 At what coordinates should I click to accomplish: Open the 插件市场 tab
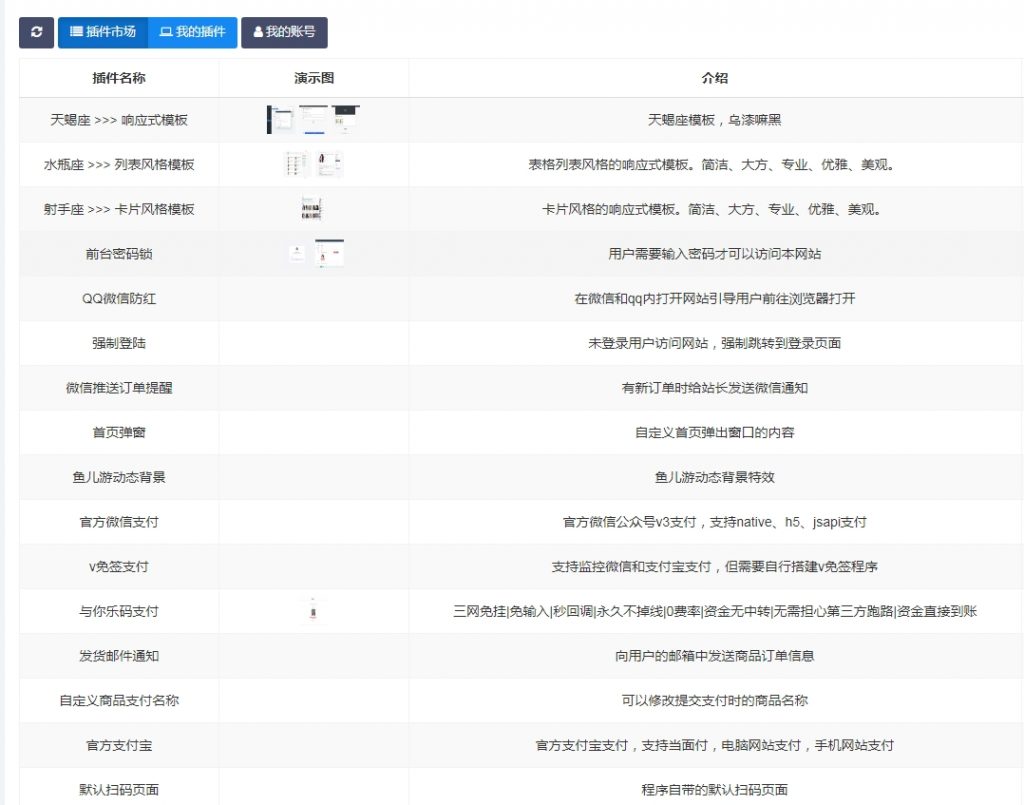[x=103, y=32]
